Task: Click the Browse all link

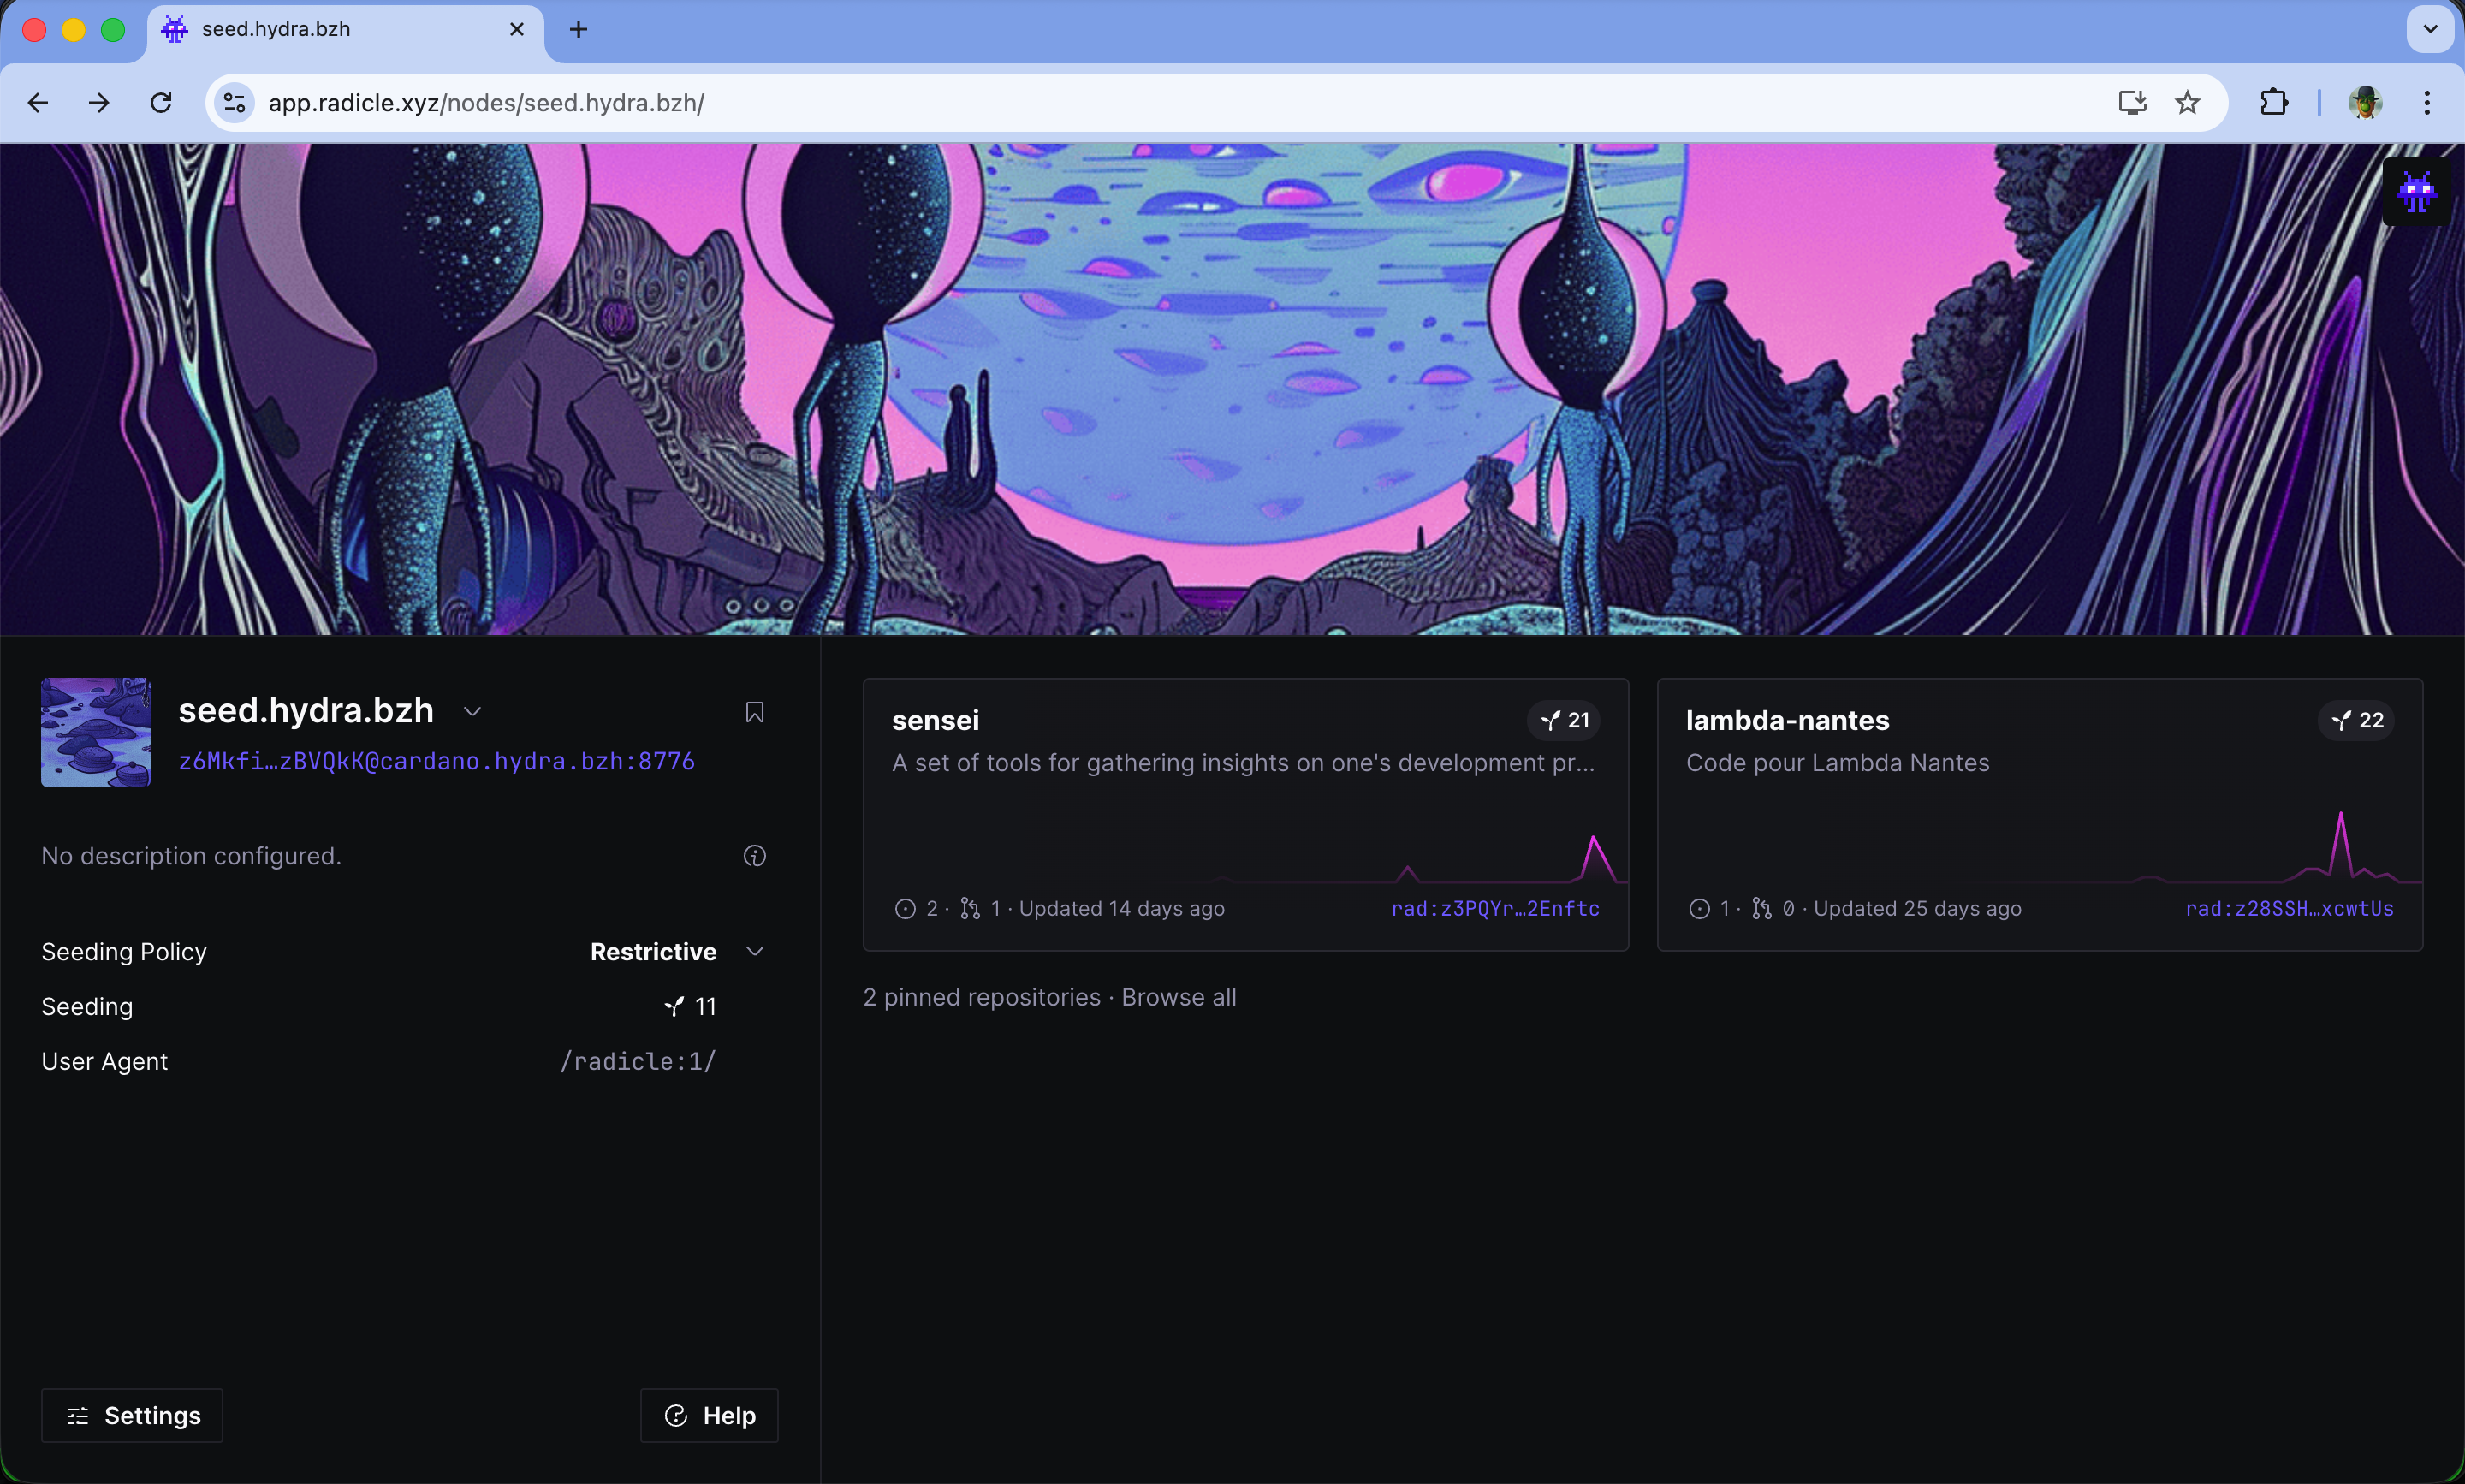Action: click(x=1178, y=997)
